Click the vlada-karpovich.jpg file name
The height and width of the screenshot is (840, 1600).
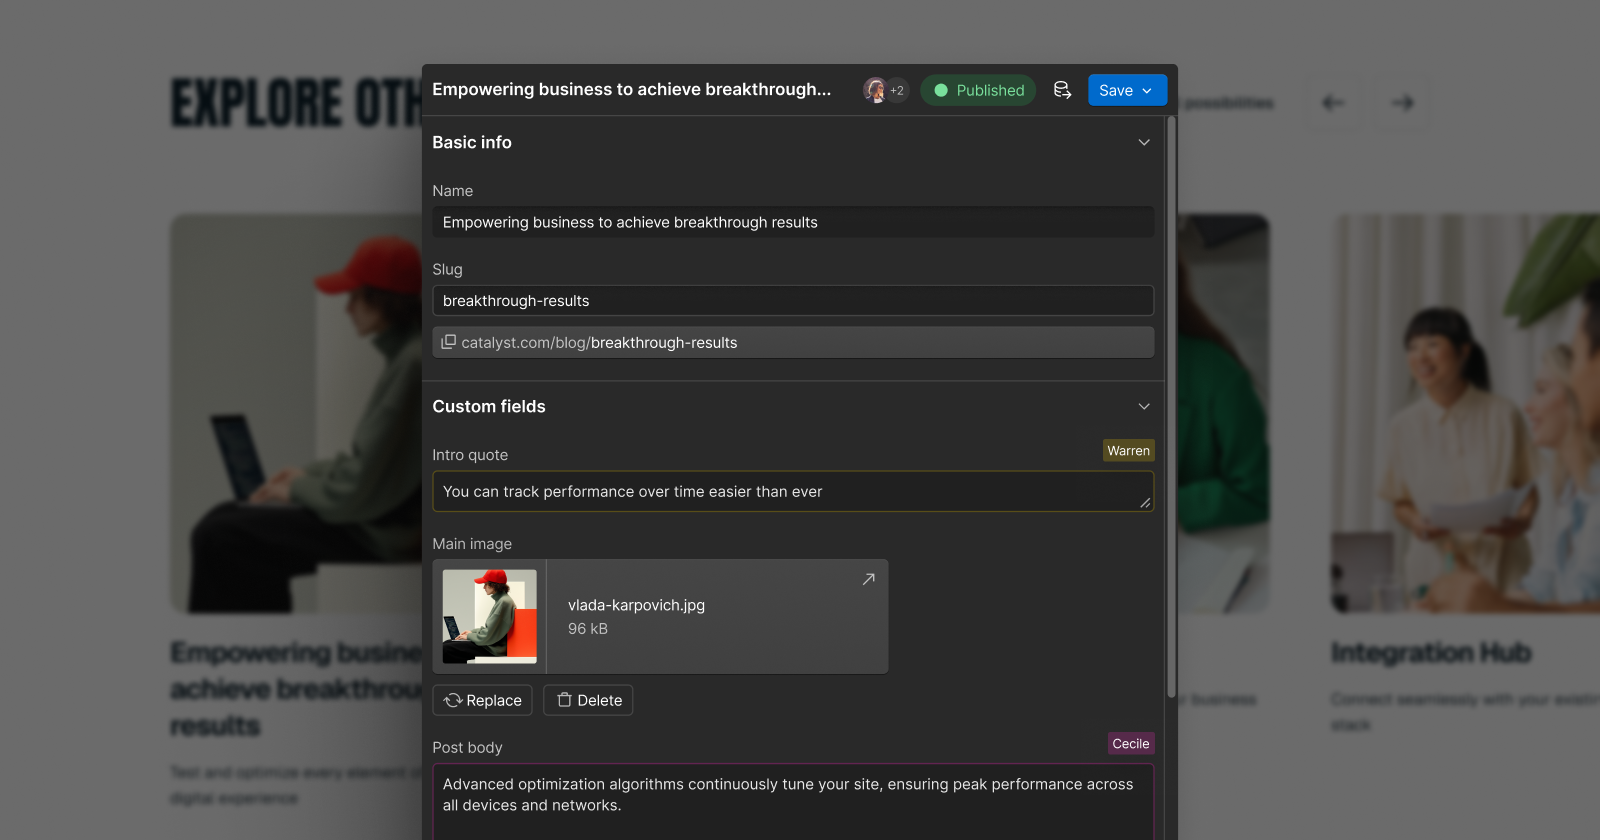(636, 605)
